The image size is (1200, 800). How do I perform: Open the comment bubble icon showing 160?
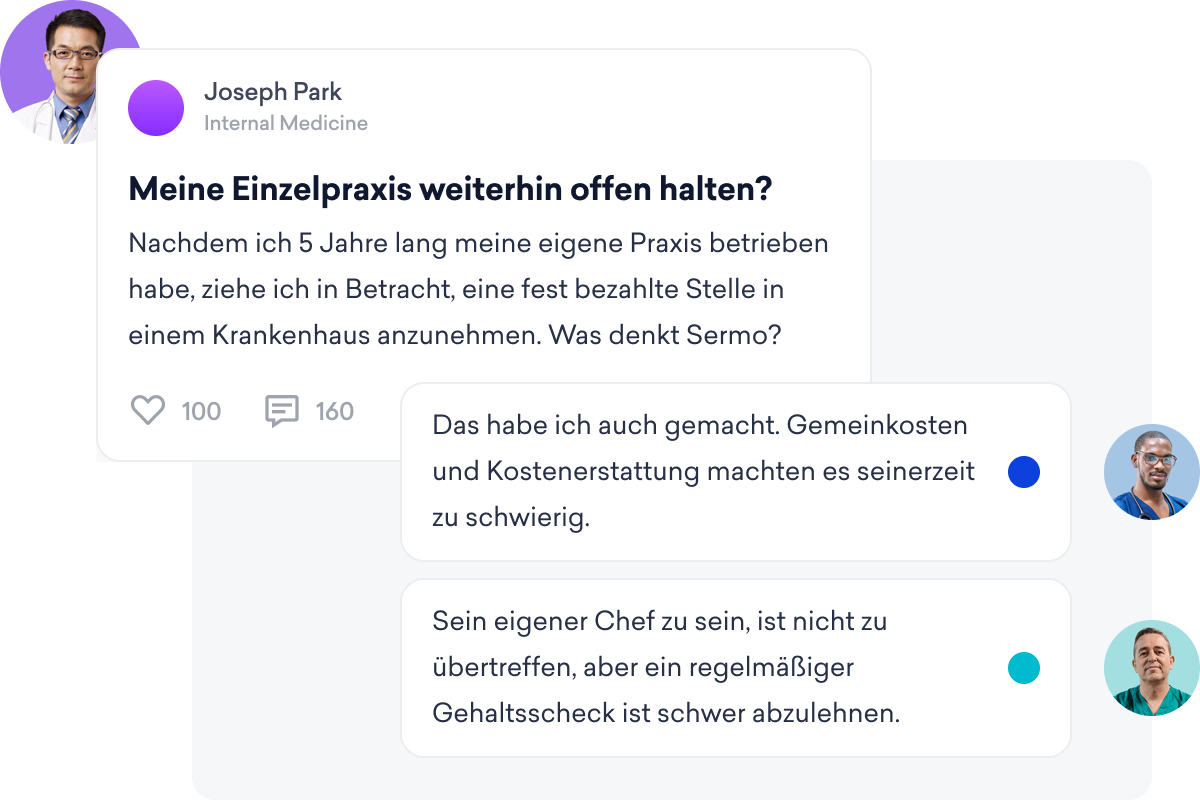pos(283,410)
